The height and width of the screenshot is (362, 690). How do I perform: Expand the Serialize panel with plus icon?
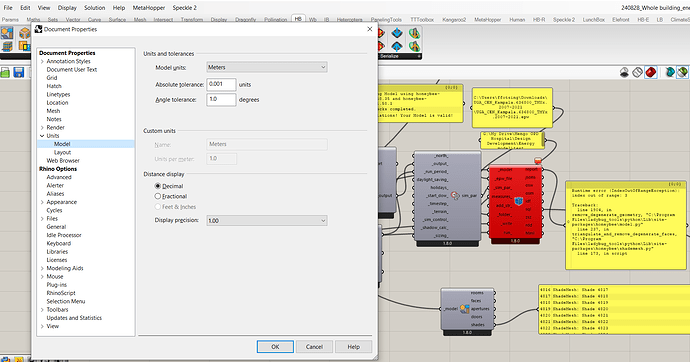coord(419,56)
